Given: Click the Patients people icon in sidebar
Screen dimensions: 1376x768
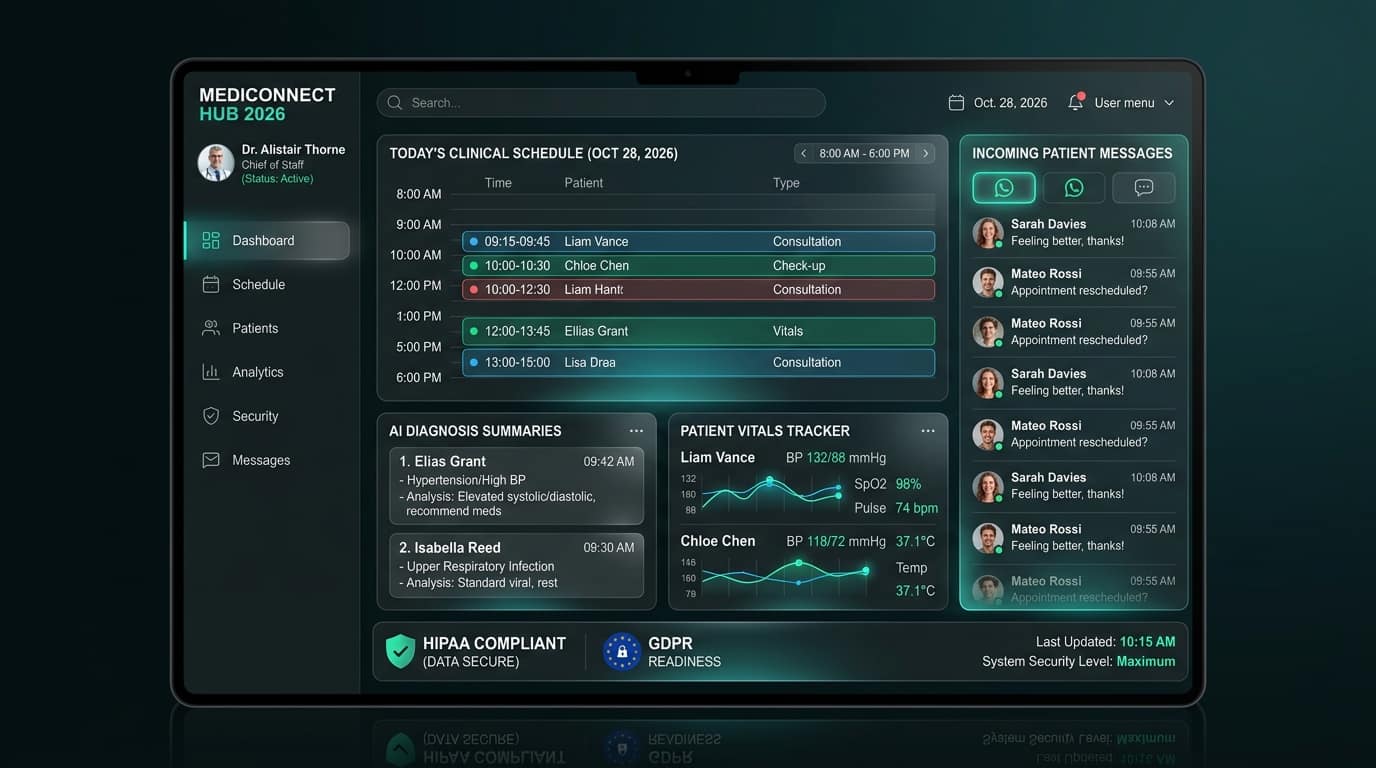Looking at the screenshot, I should click(x=211, y=328).
